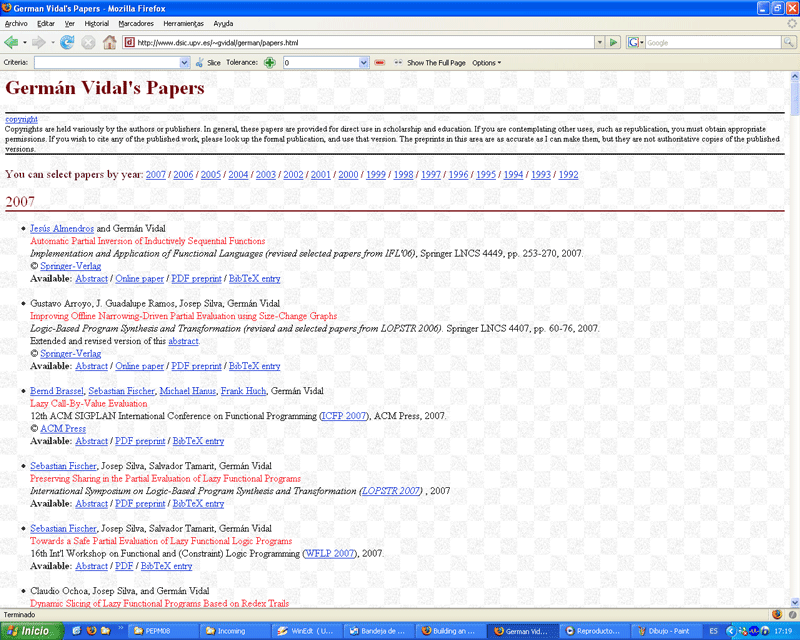This screenshot has height=640, width=800.
Task: Click the Stop loading icon
Action: (x=88, y=42)
